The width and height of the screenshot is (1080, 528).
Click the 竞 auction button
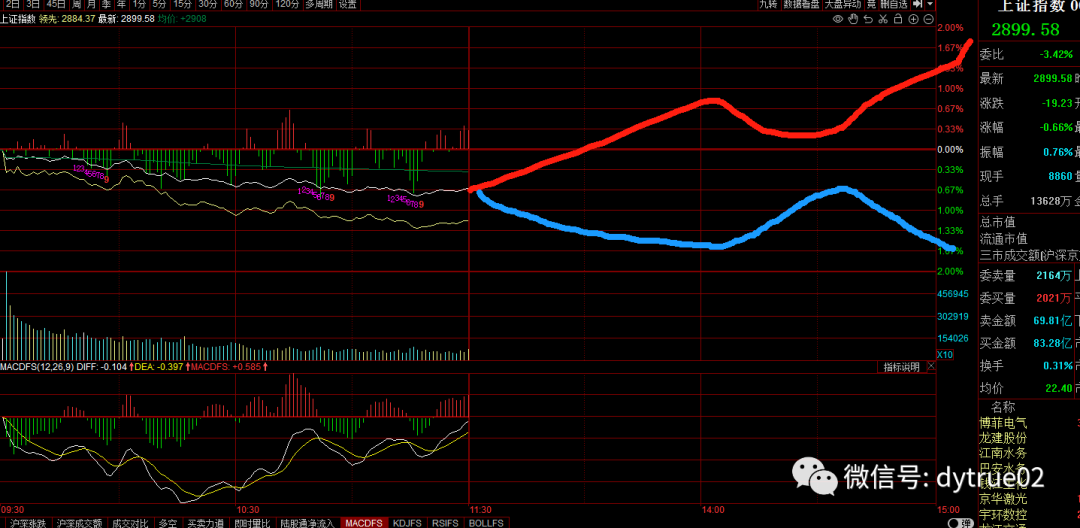pos(872,4)
